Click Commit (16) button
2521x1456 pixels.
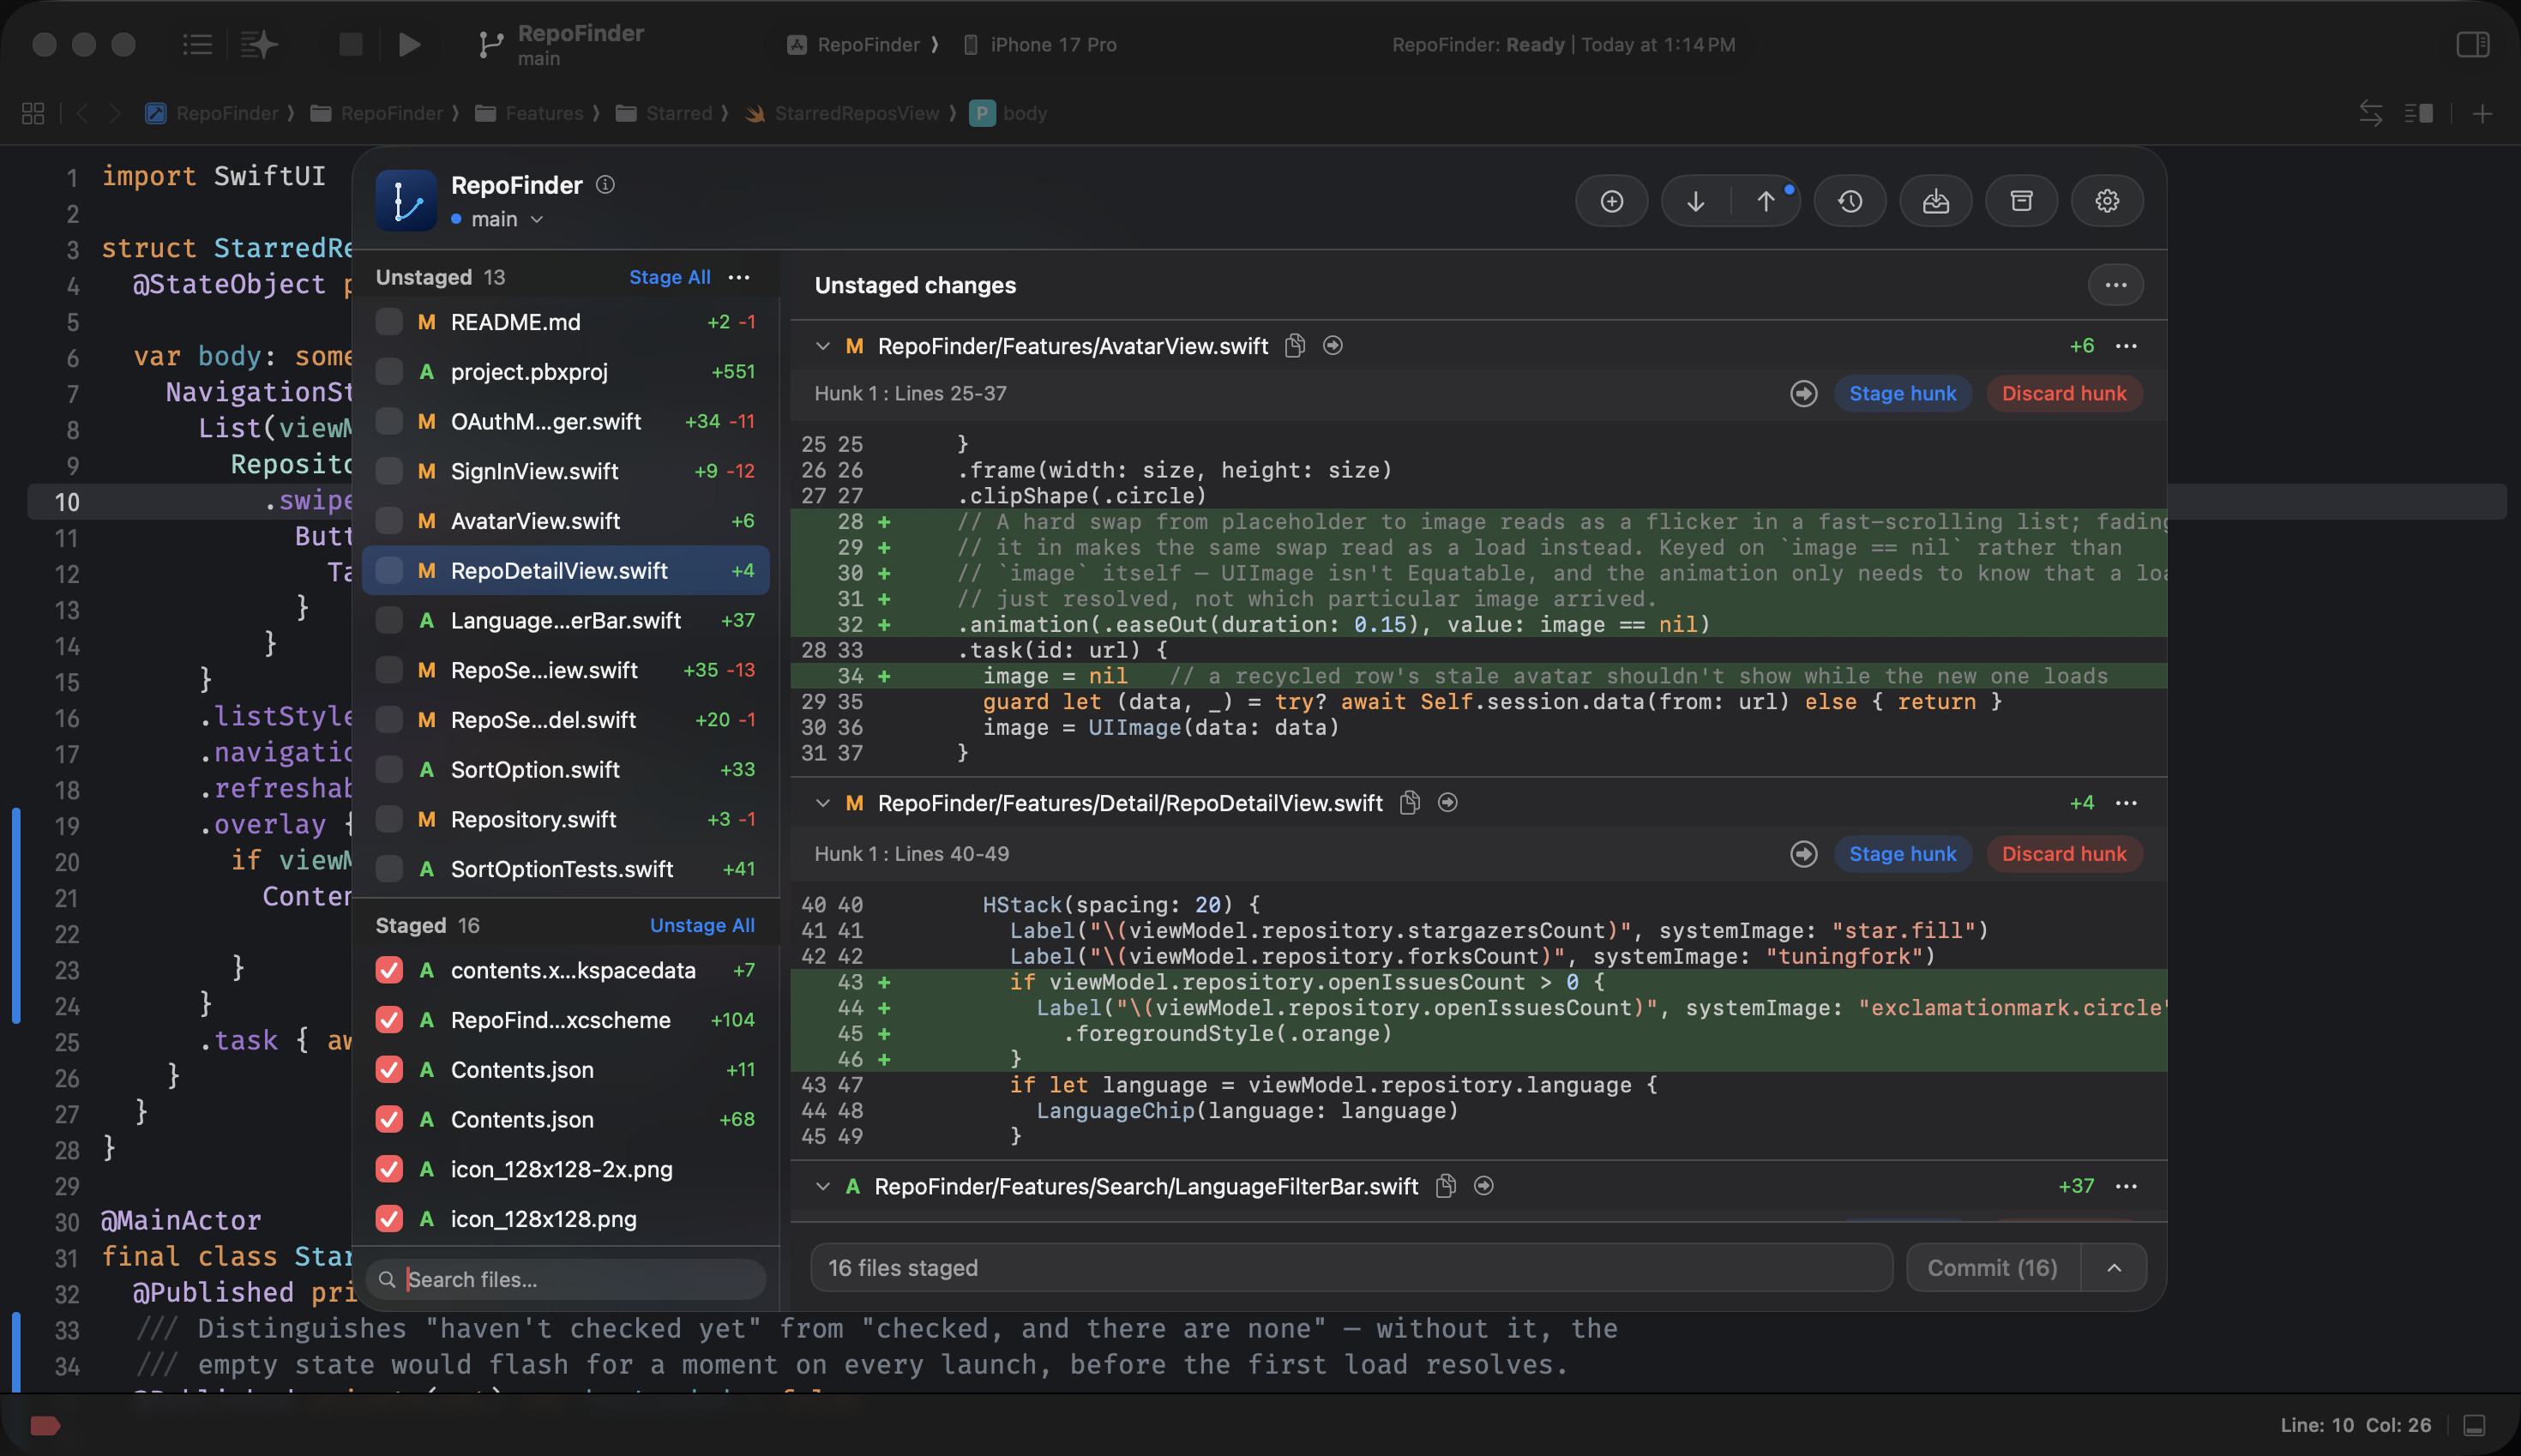pyautogui.click(x=1992, y=1268)
